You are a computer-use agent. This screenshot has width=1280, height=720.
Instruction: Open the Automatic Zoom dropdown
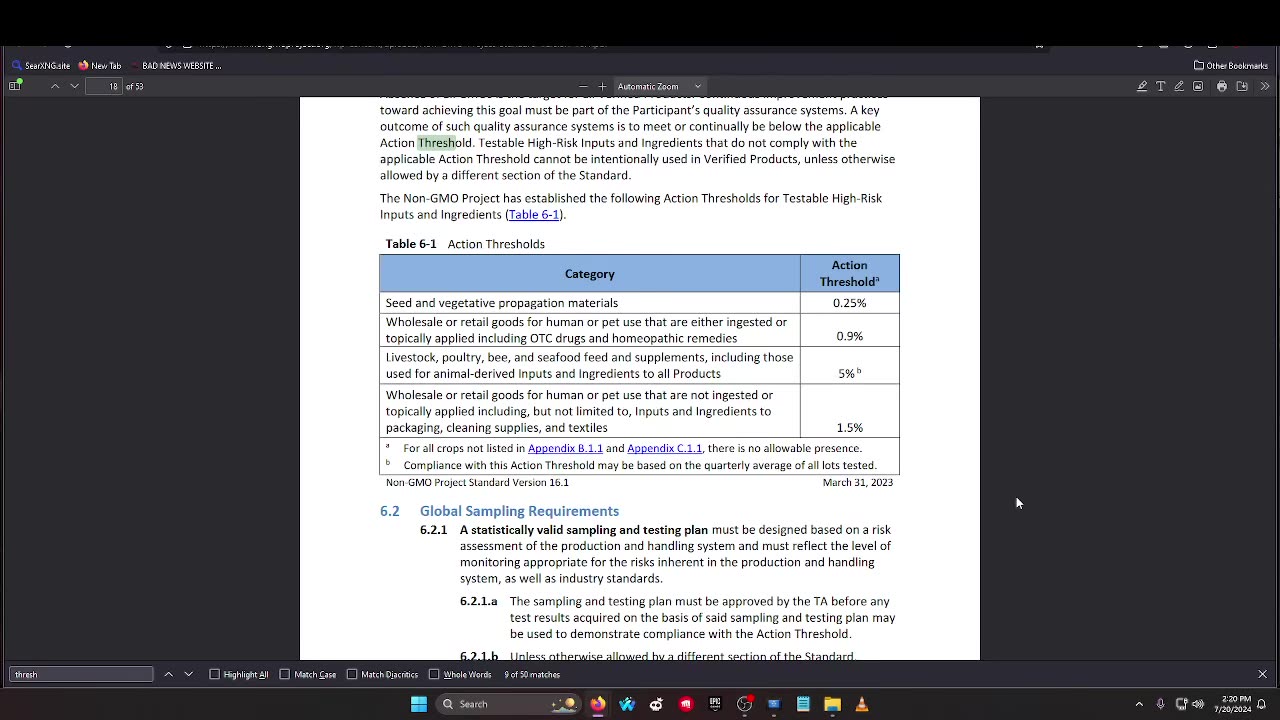659,86
